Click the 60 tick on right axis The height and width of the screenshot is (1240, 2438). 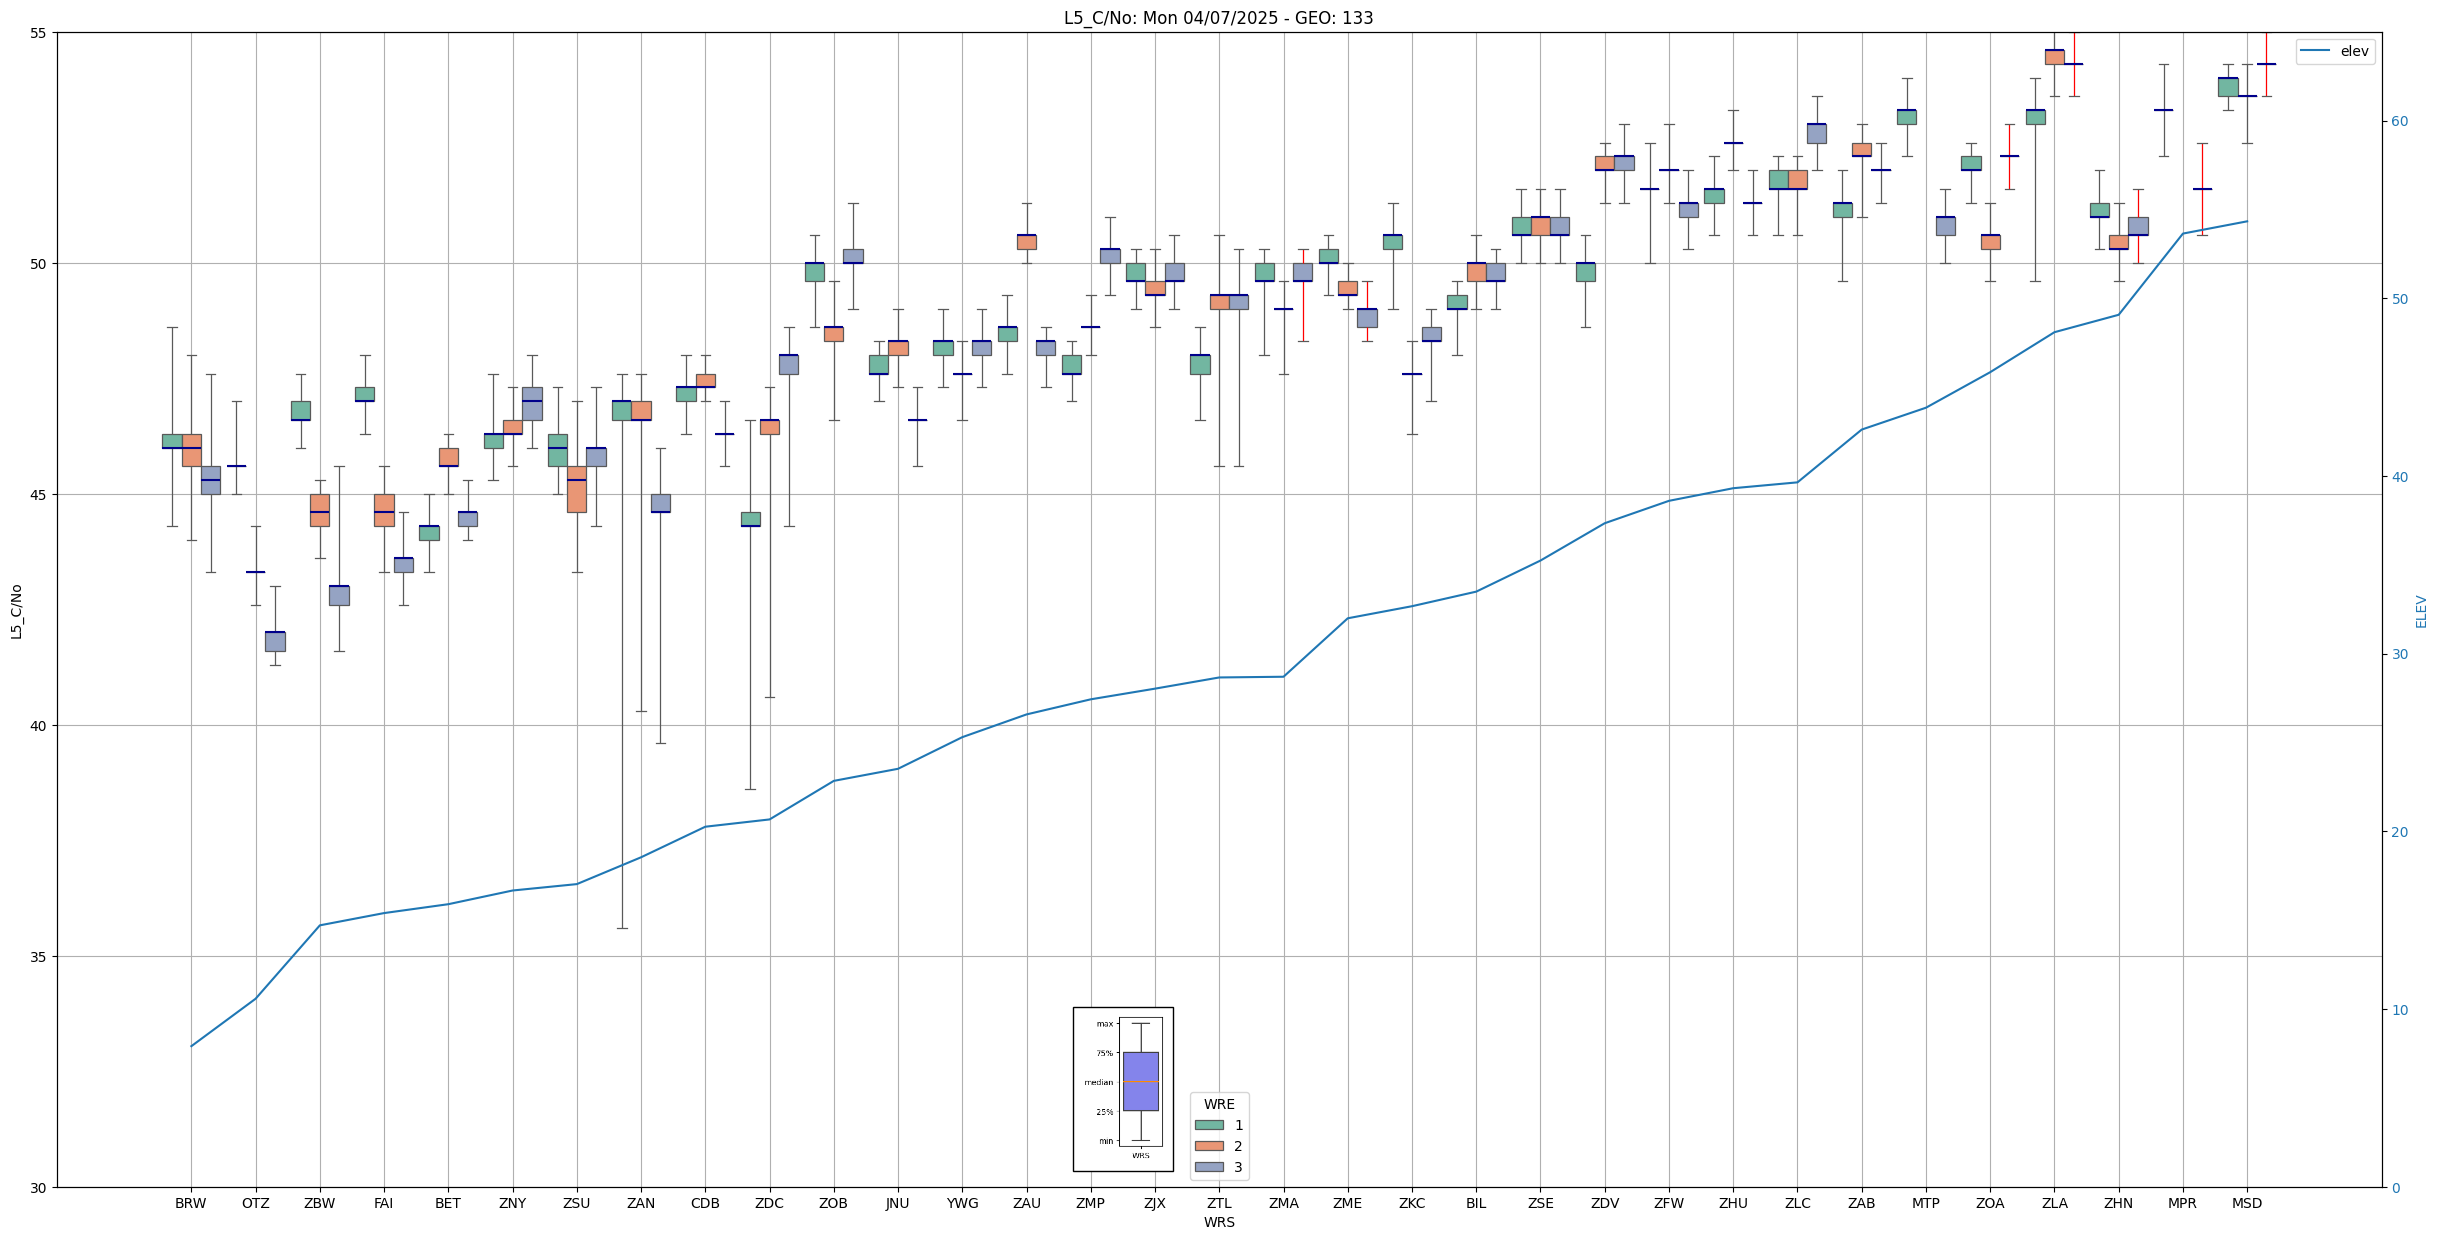pos(2398,122)
